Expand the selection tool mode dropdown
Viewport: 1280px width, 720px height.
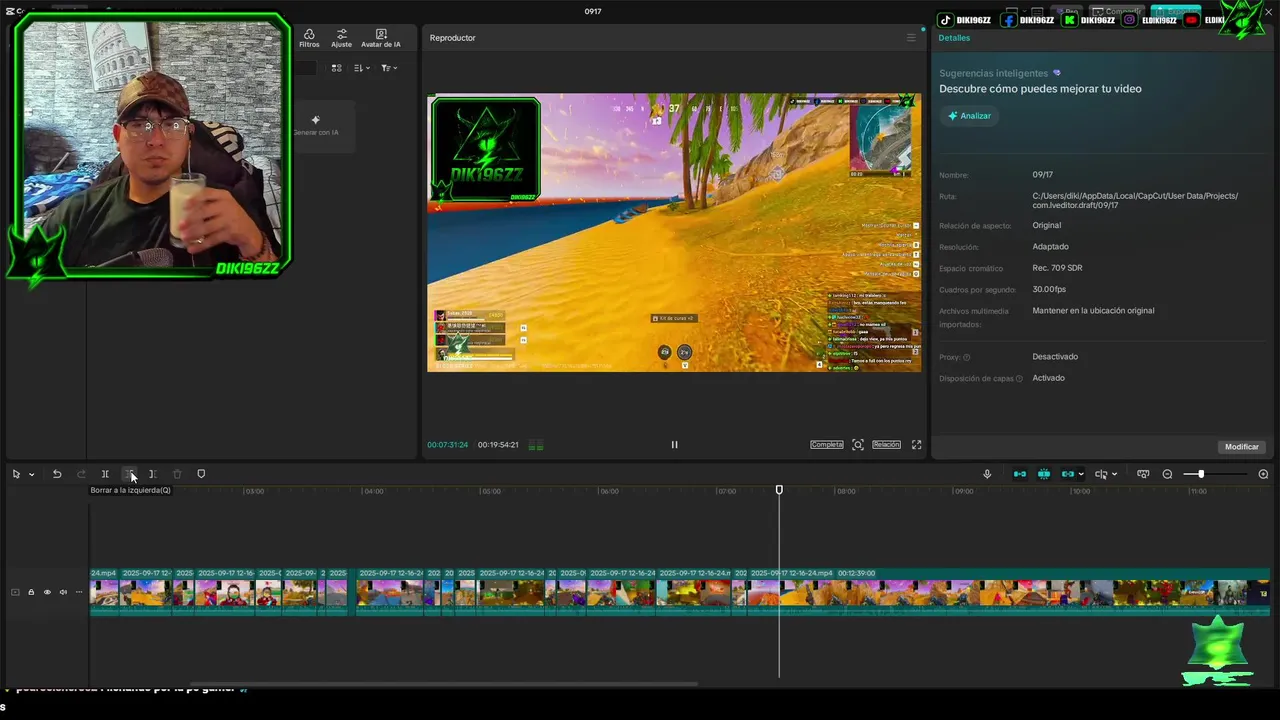[31, 475]
